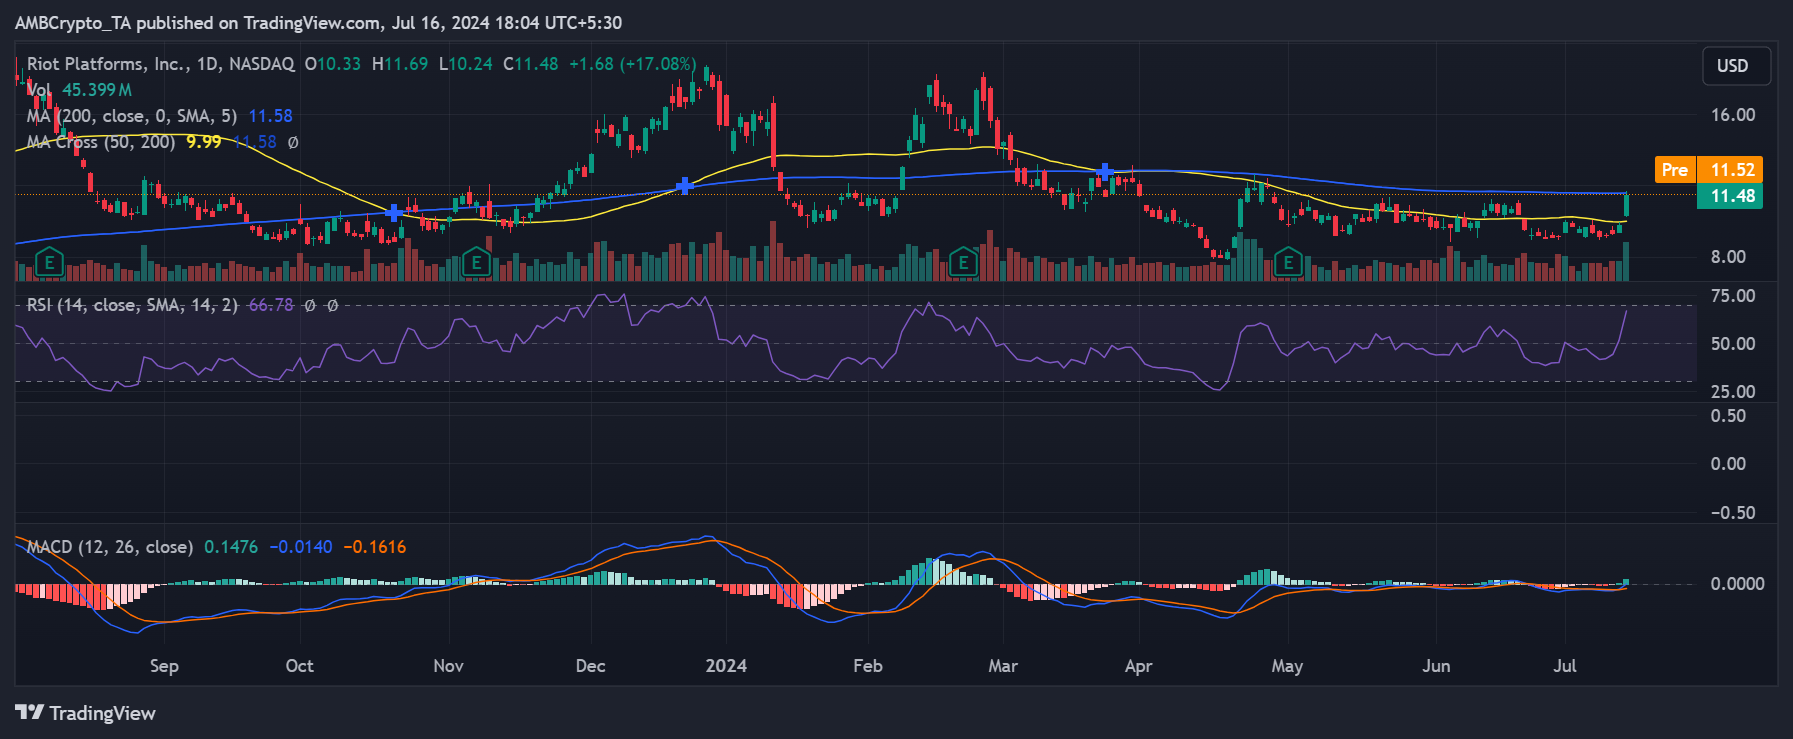Click the MACD histogram value 0.1476

click(x=231, y=547)
